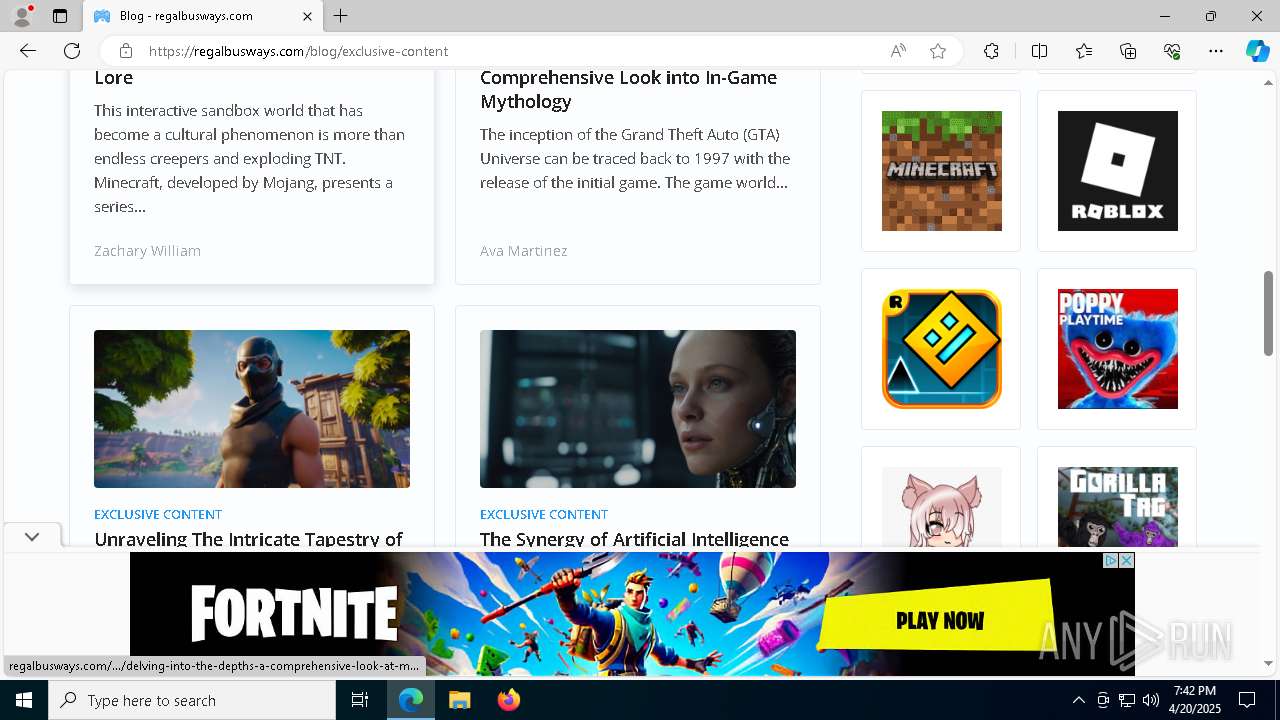
Task: Click the Minecraft excerpt about creepers and TNT
Action: (x=250, y=158)
